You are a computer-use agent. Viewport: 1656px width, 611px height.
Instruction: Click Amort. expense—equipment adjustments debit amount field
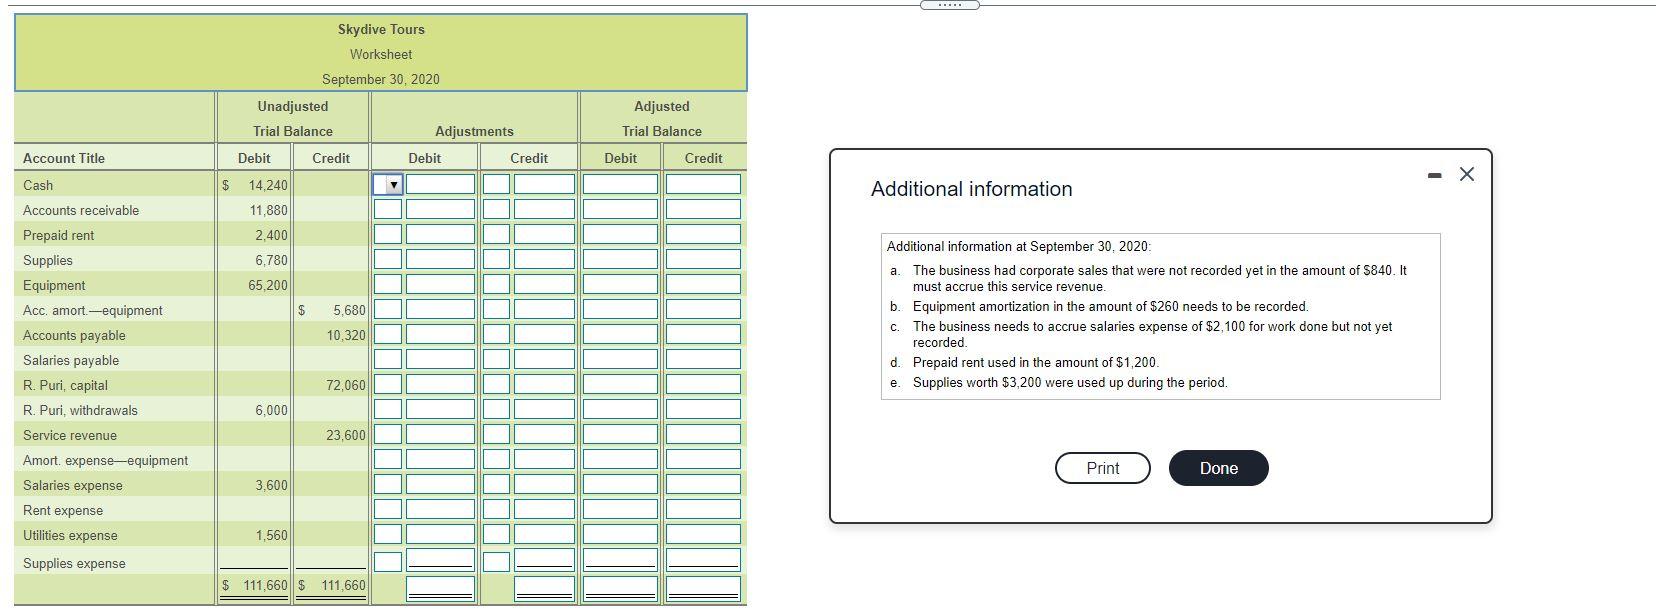440,459
